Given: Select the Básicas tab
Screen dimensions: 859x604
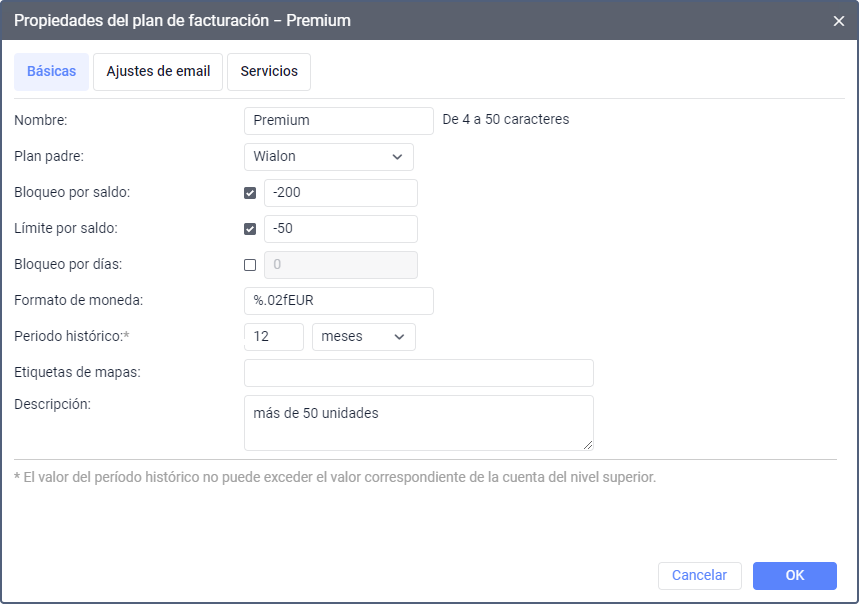Looking at the screenshot, I should pyautogui.click(x=51, y=72).
